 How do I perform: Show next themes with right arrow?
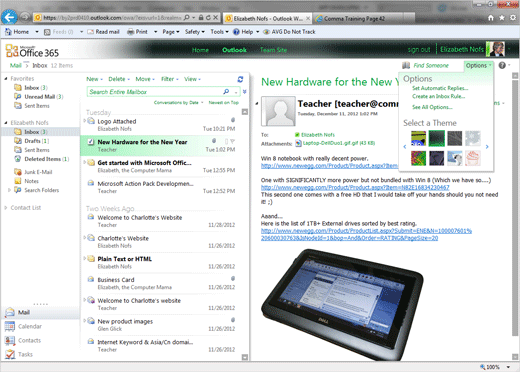(487, 147)
